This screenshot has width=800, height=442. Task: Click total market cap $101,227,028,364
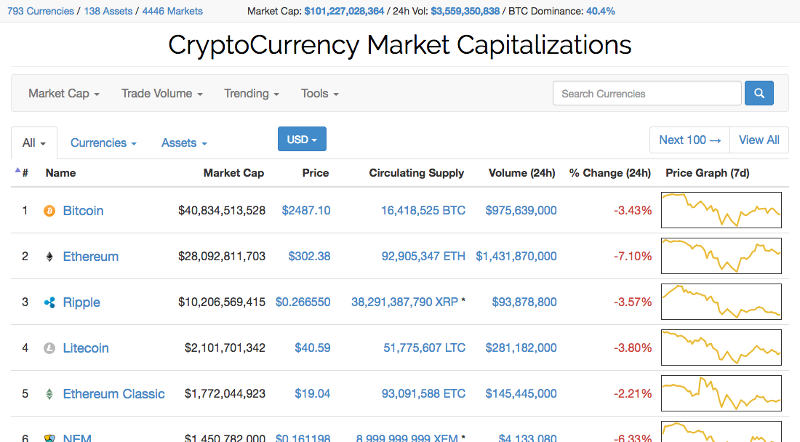click(x=344, y=11)
